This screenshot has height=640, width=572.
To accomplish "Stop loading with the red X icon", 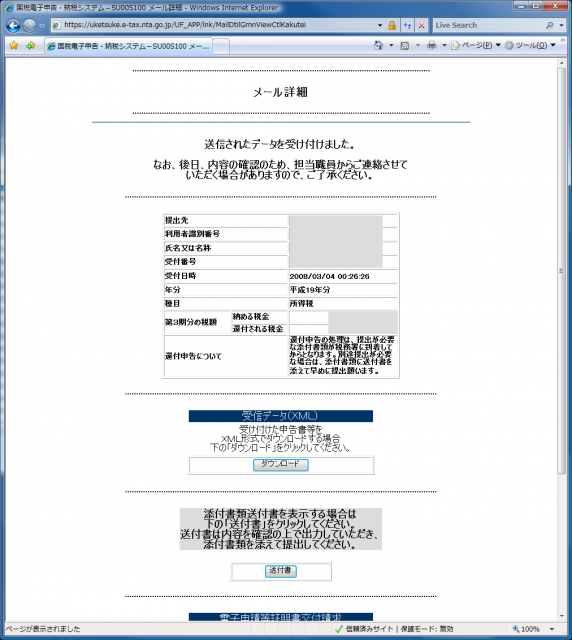I will click(x=422, y=25).
